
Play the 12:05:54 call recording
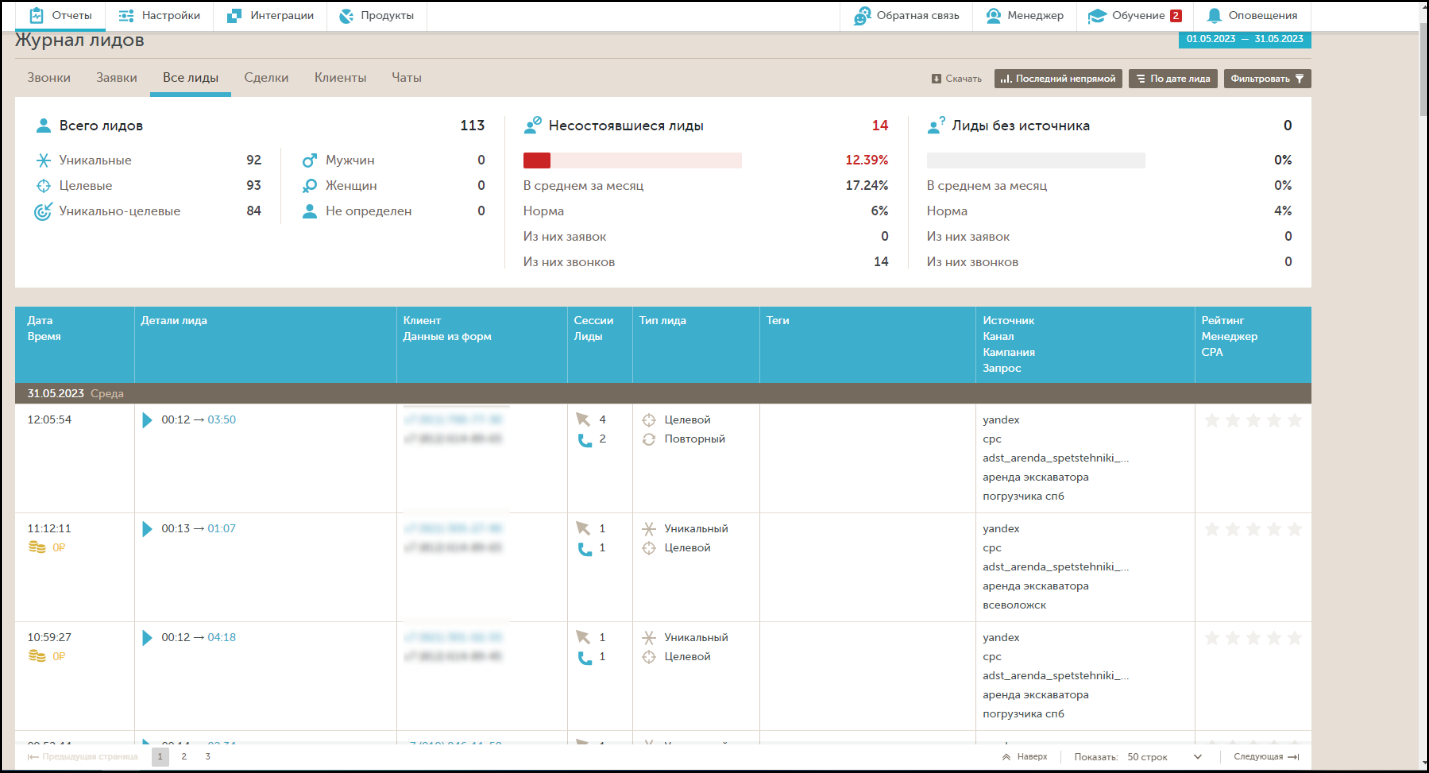click(148, 420)
